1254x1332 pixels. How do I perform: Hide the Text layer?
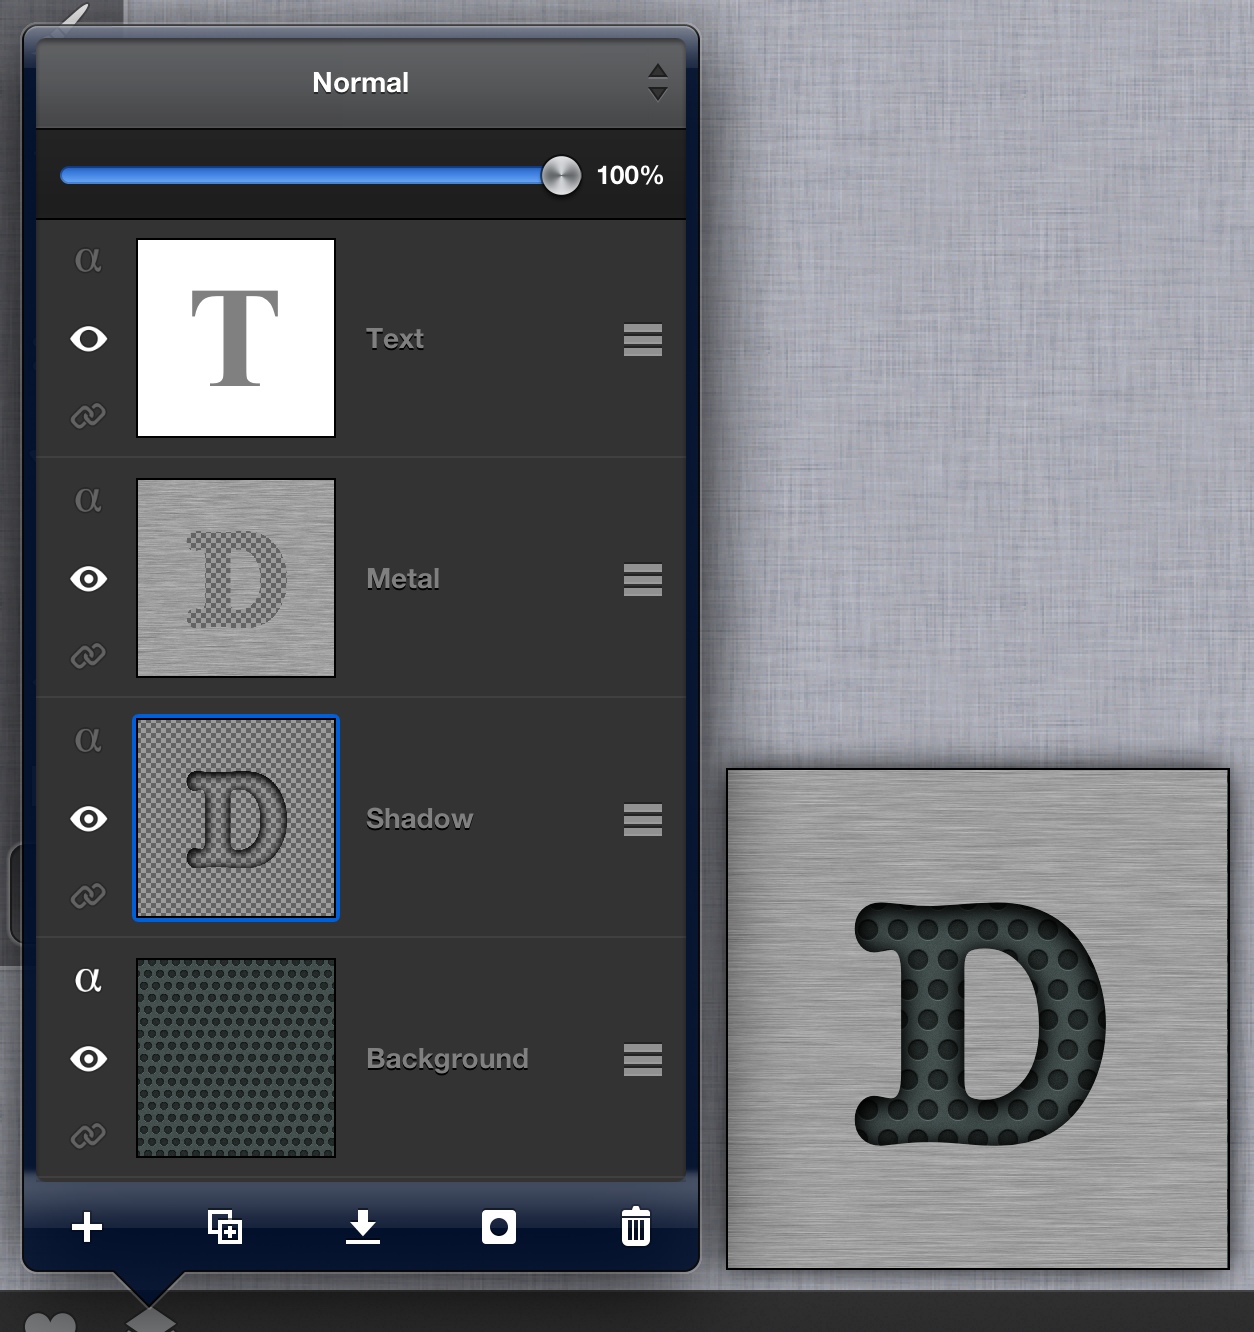pyautogui.click(x=89, y=339)
